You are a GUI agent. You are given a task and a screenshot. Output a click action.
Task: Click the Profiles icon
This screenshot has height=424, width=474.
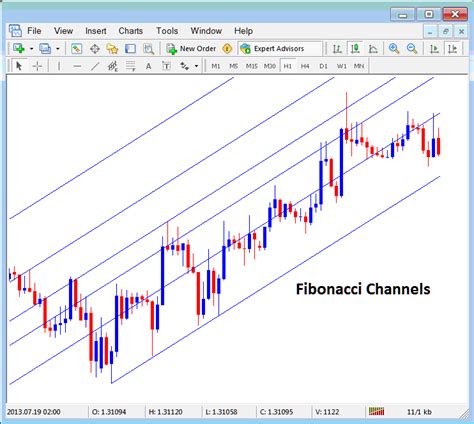coord(45,49)
